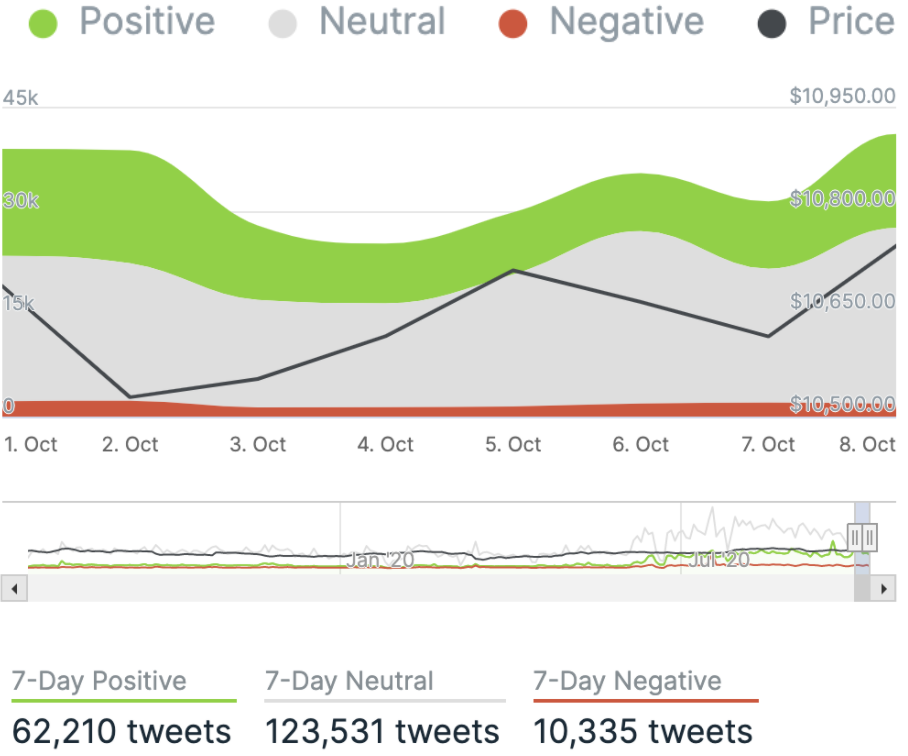
Task: Toggle the Positive series label in legend
Action: (147, 22)
